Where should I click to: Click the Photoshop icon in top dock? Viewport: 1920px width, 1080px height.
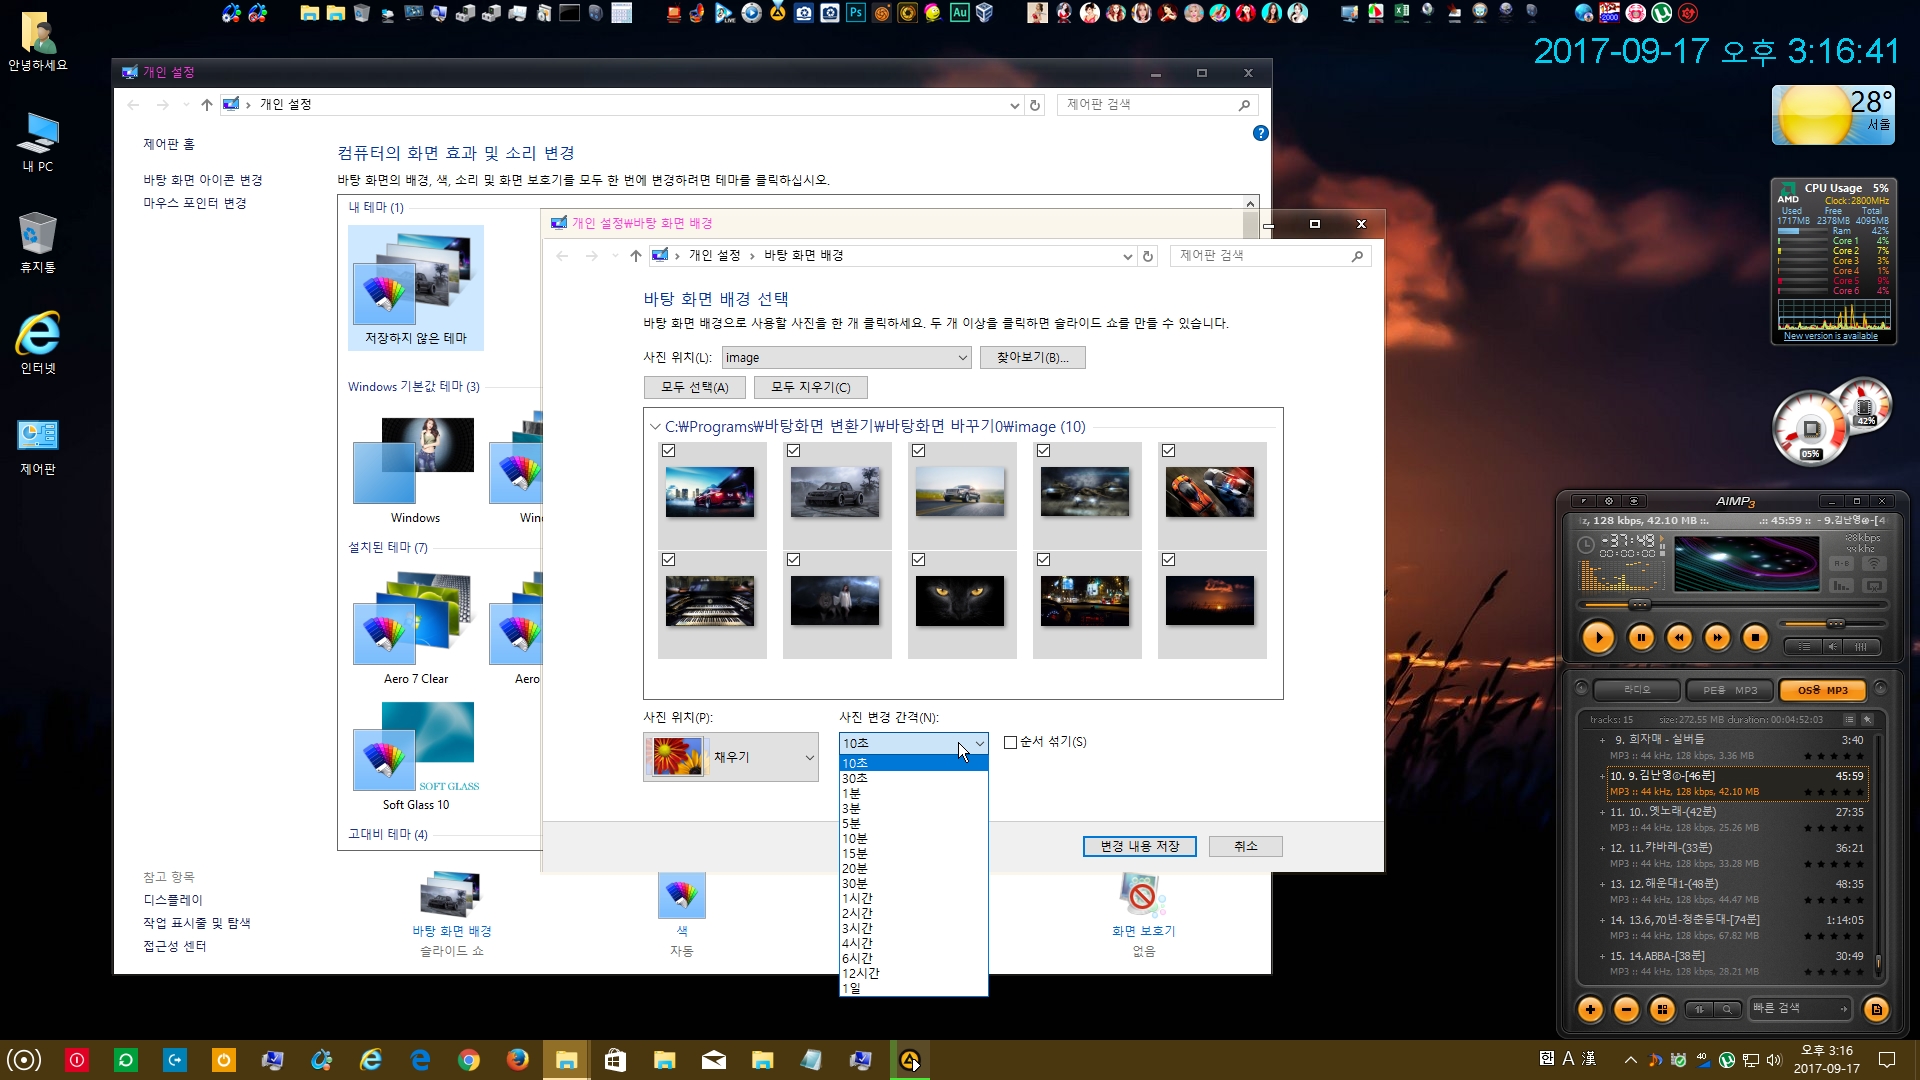(x=855, y=13)
